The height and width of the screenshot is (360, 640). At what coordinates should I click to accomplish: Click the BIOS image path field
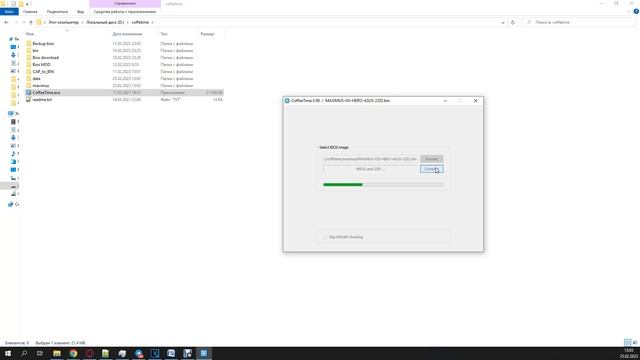(370, 159)
